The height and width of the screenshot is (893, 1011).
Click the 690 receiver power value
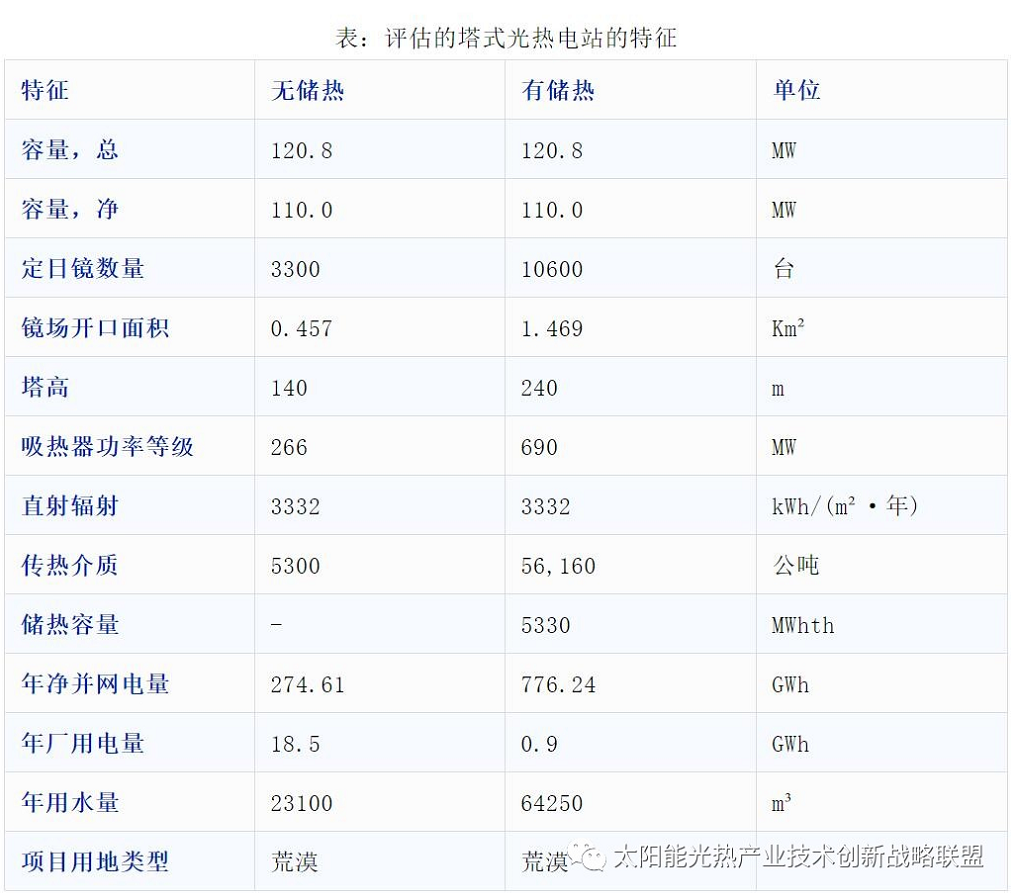coord(539,447)
